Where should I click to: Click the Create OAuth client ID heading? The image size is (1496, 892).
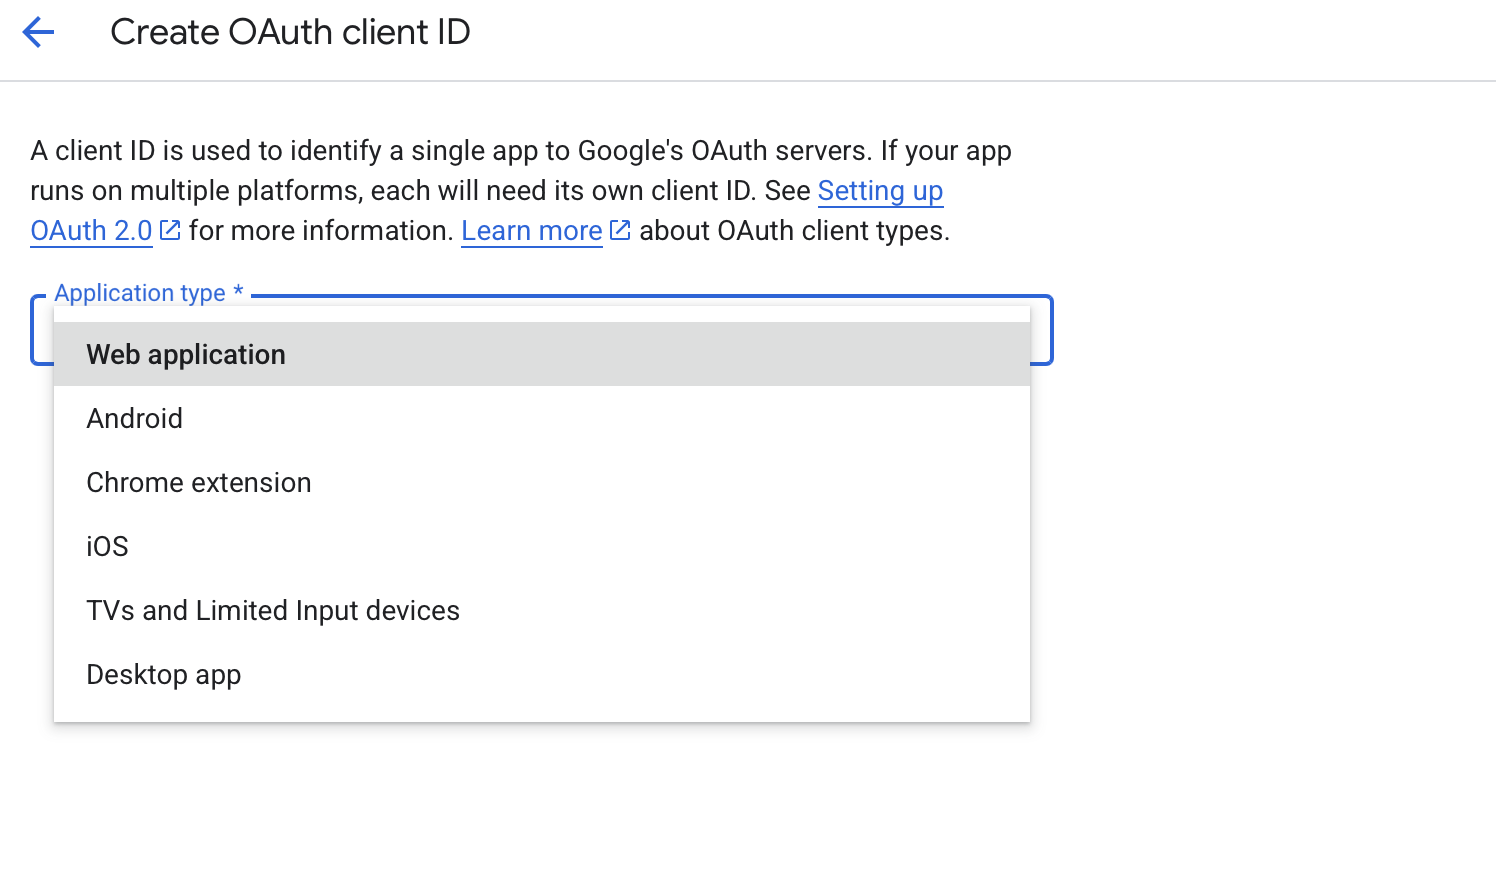[x=290, y=32]
